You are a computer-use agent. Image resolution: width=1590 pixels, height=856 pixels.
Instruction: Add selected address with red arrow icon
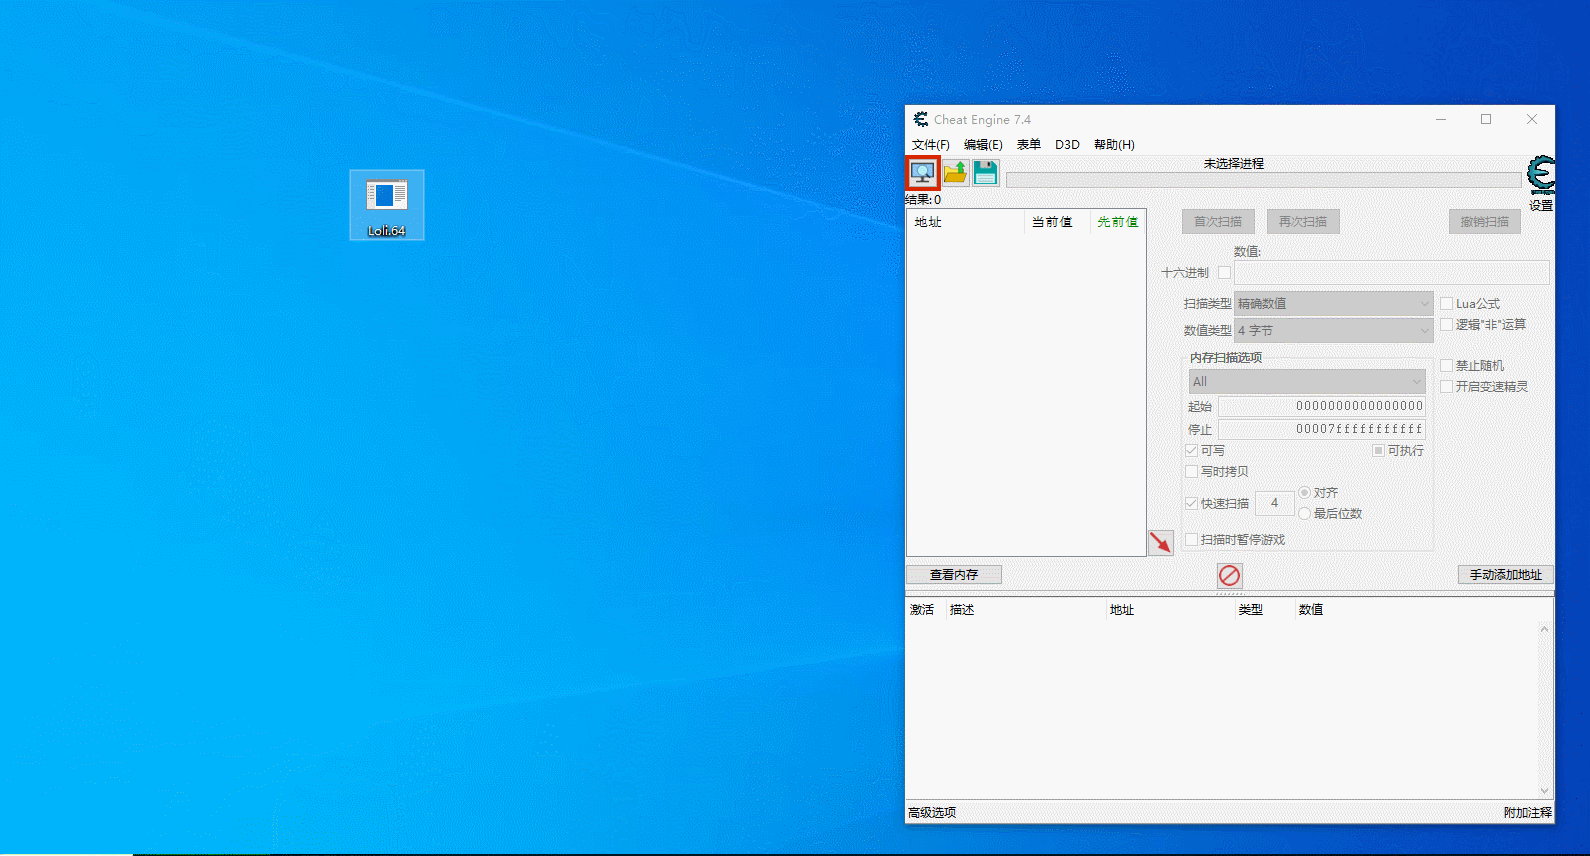click(x=1160, y=543)
